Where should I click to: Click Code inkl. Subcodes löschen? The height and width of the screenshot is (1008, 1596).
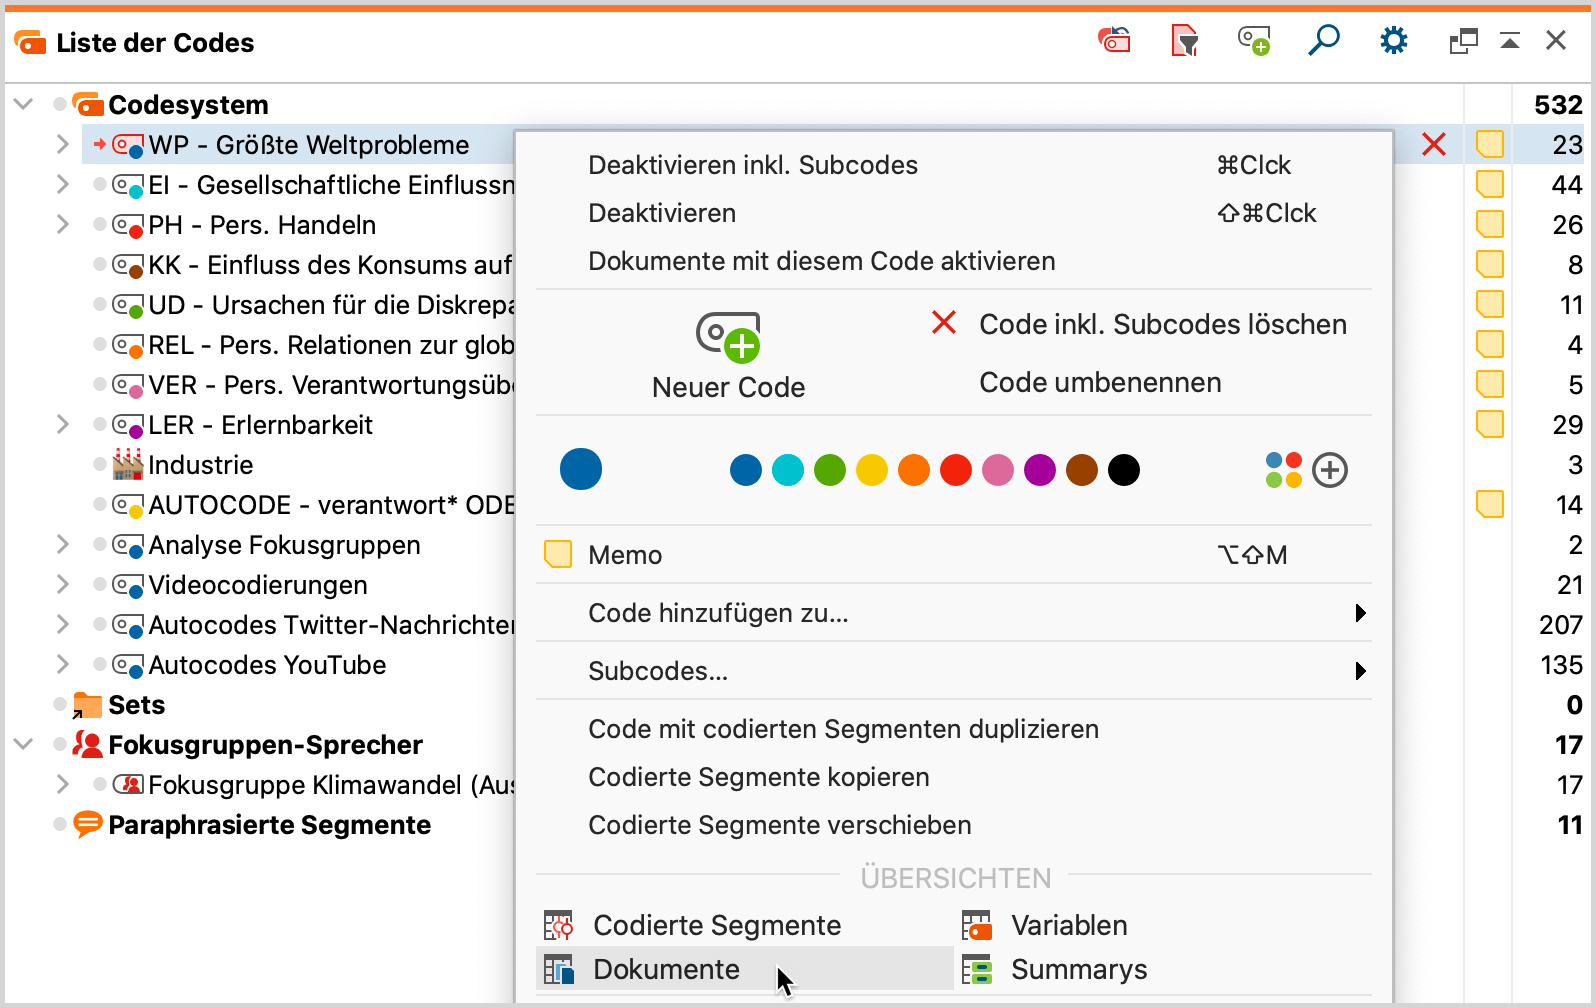pyautogui.click(x=1163, y=324)
